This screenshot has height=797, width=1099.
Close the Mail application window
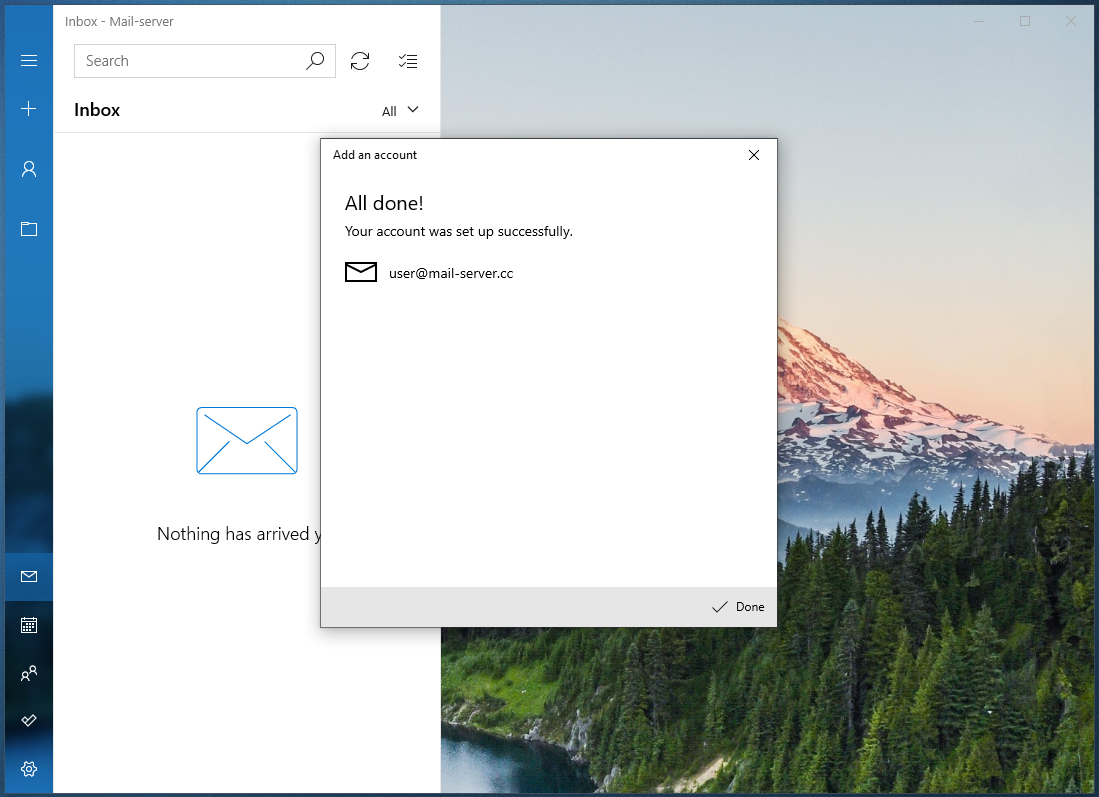pos(1071,21)
